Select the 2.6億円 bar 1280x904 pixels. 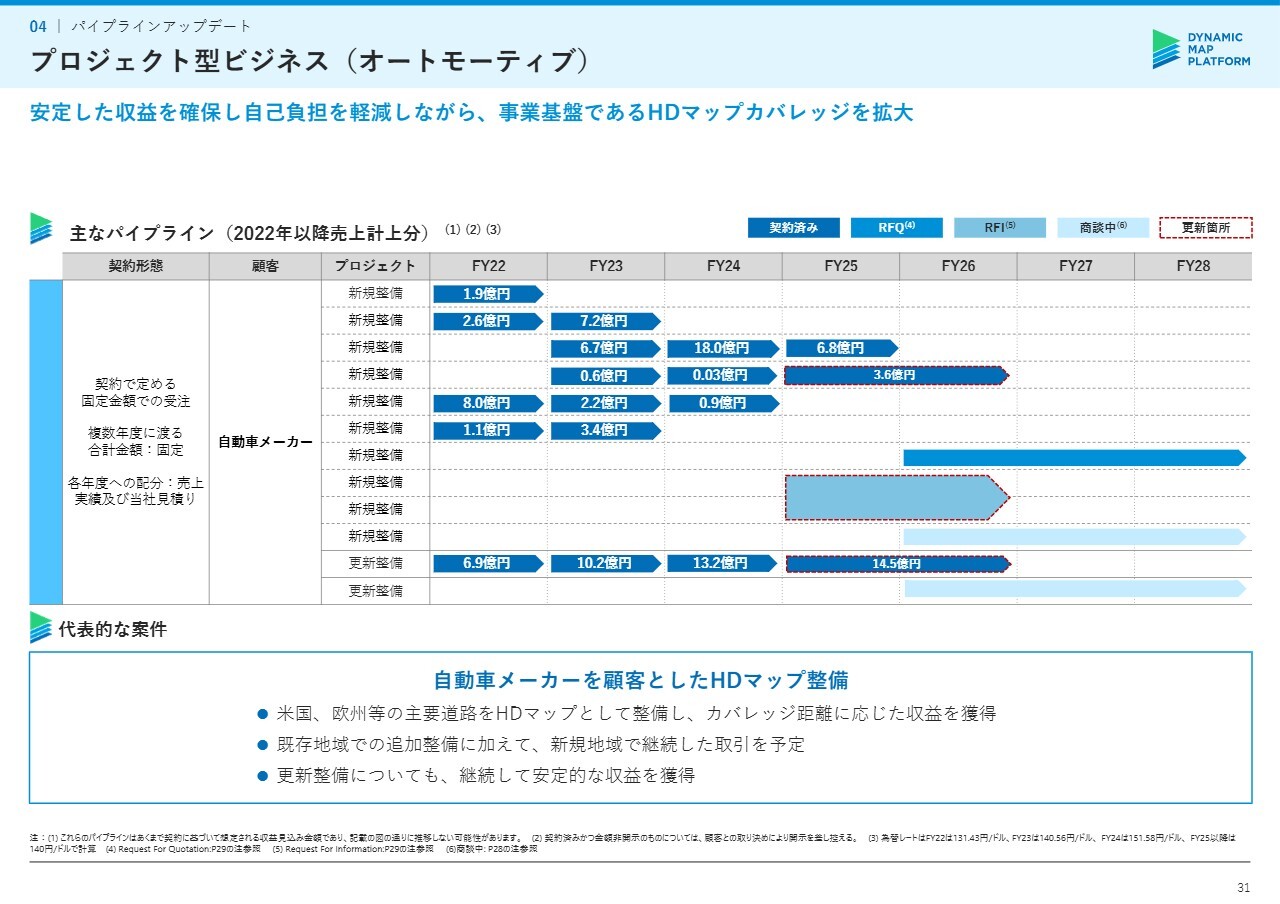coord(488,321)
